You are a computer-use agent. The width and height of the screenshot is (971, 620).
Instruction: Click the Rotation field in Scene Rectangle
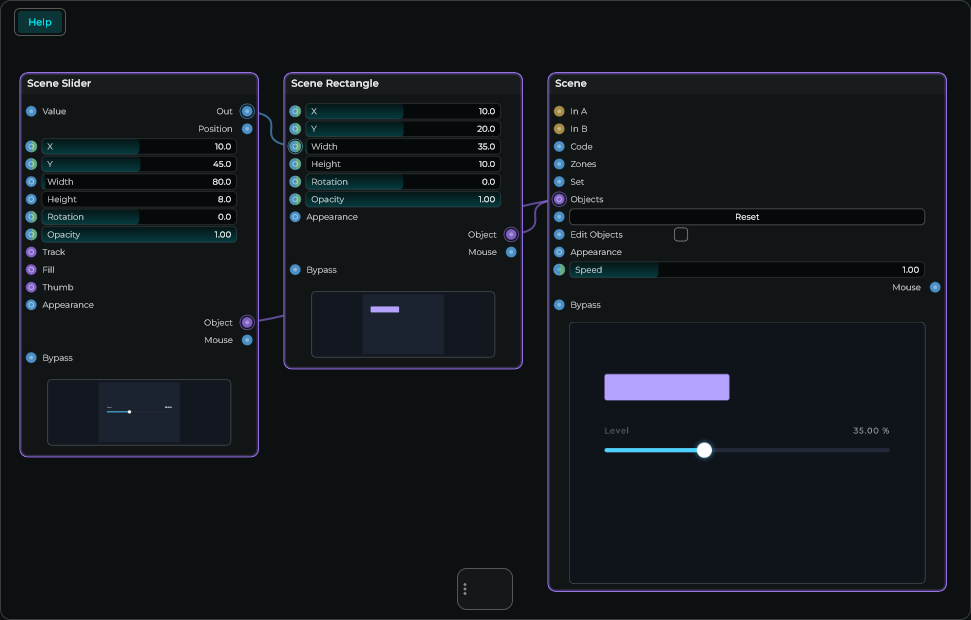pos(403,182)
